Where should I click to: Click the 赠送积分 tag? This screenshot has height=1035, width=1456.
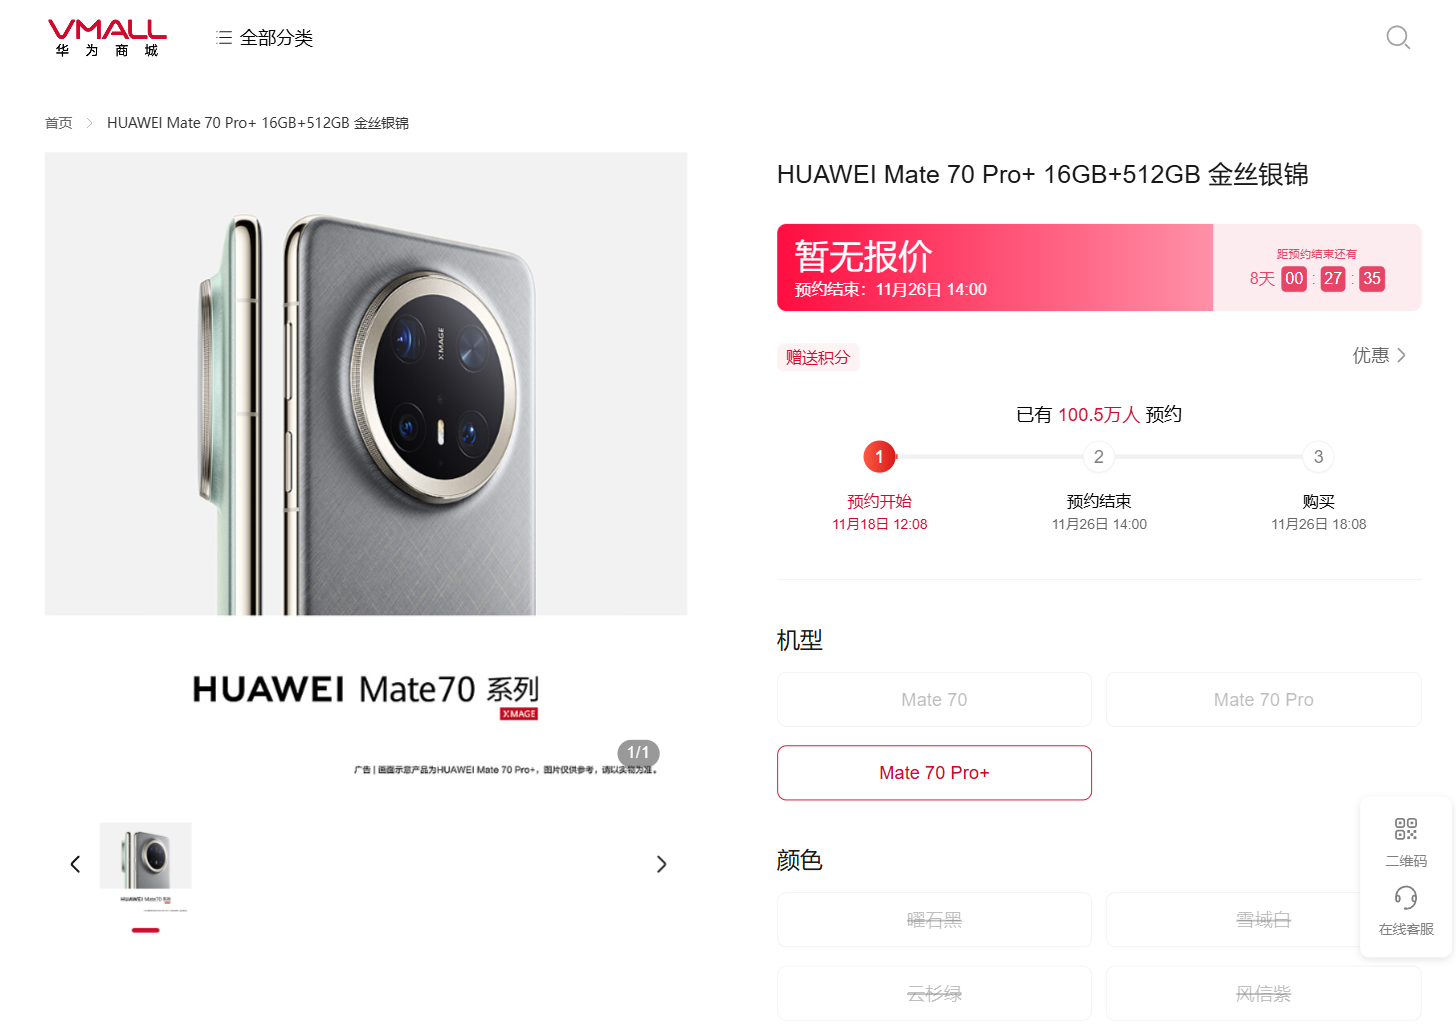(818, 357)
